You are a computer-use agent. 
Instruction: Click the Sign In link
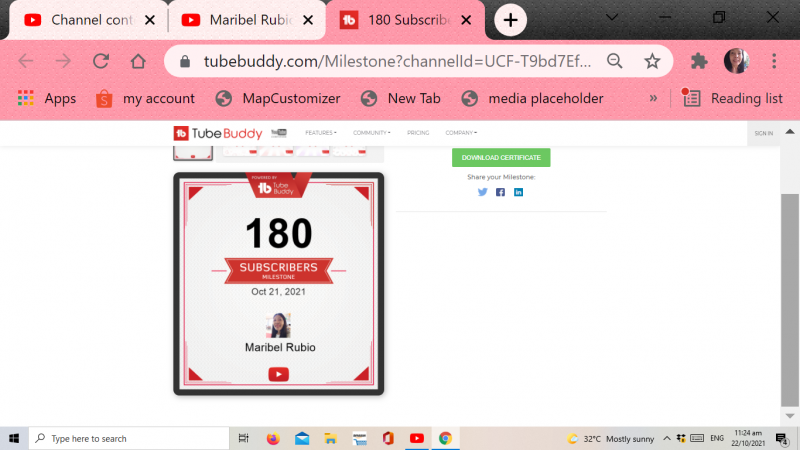[764, 133]
